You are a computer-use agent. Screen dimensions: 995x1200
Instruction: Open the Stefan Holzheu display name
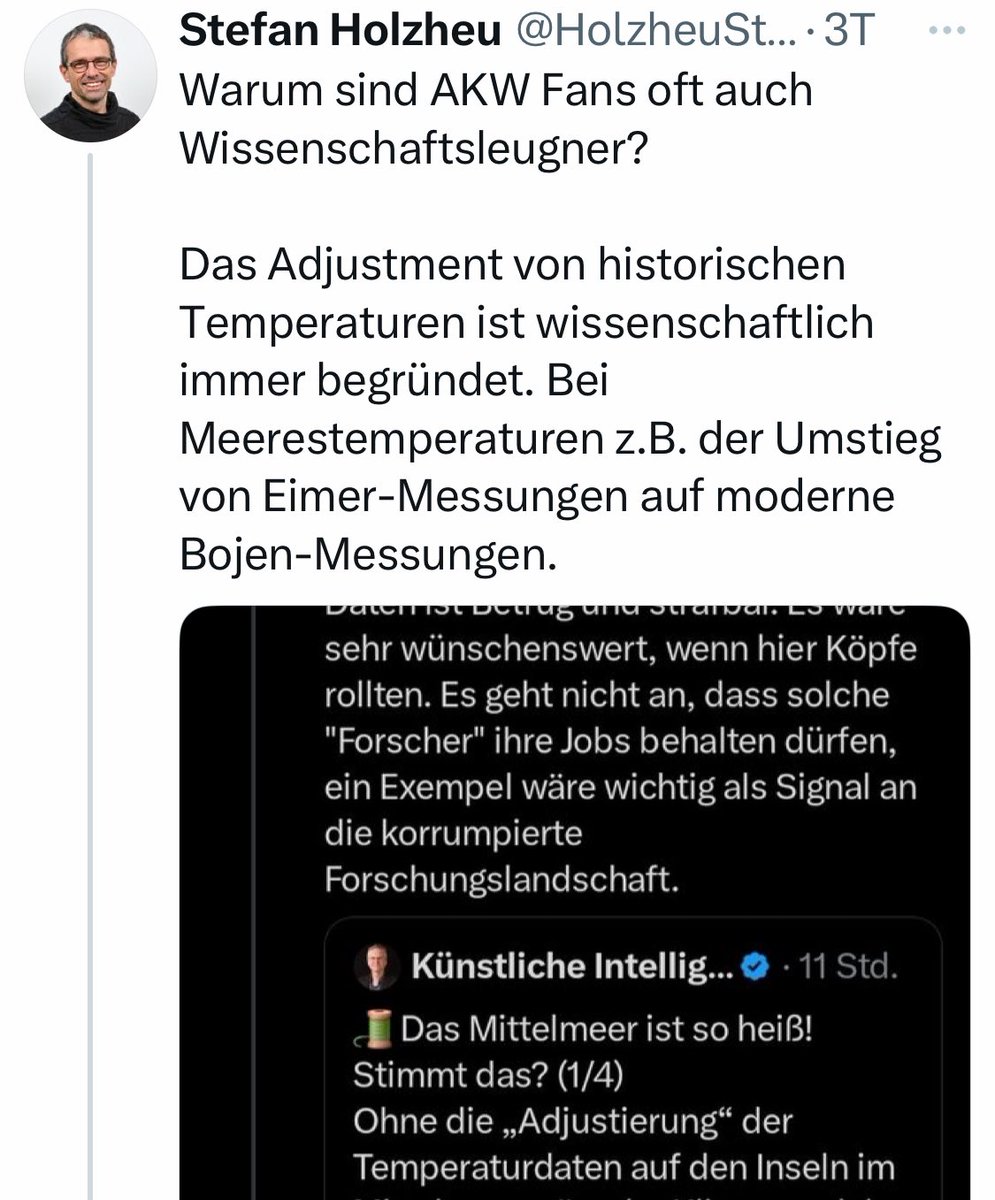[x=339, y=32]
